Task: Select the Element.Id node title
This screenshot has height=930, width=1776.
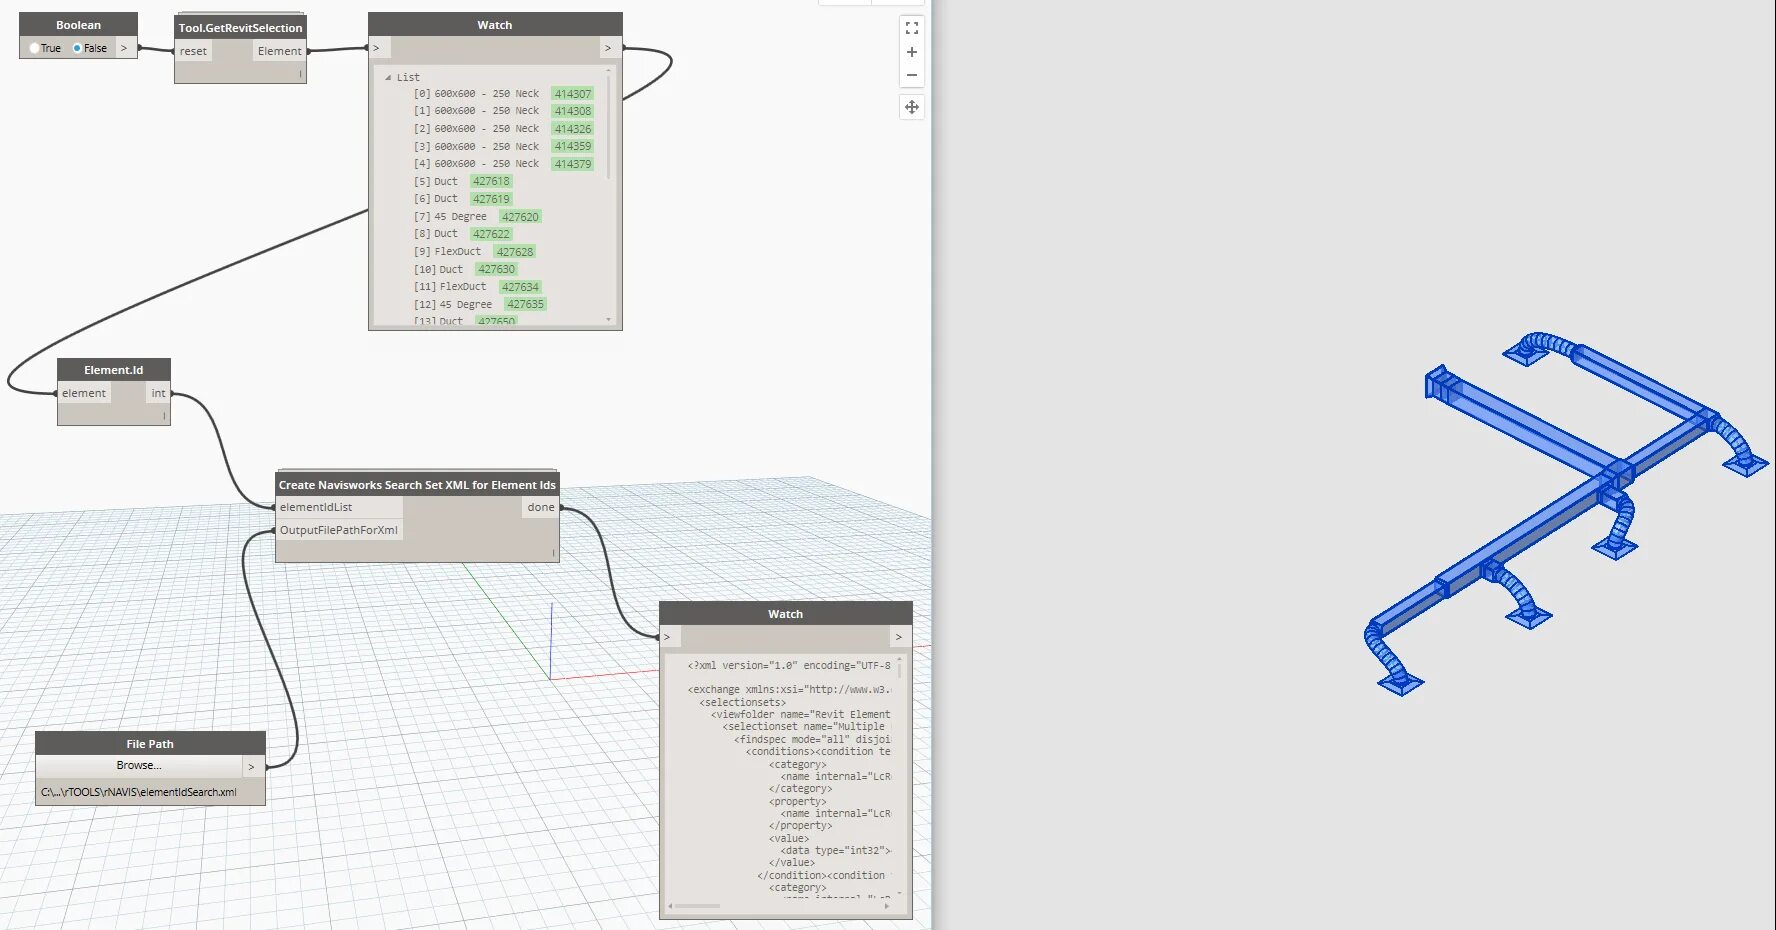Action: click(114, 370)
